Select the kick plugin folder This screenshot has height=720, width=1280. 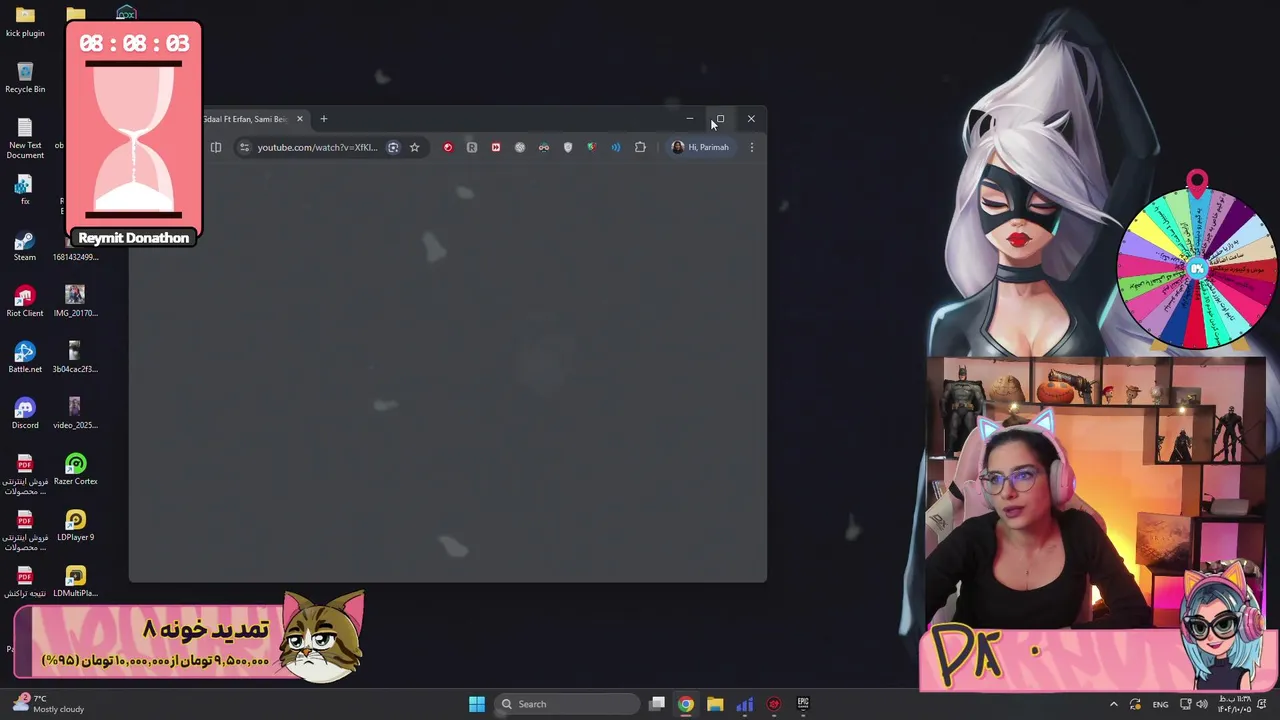pos(25,21)
